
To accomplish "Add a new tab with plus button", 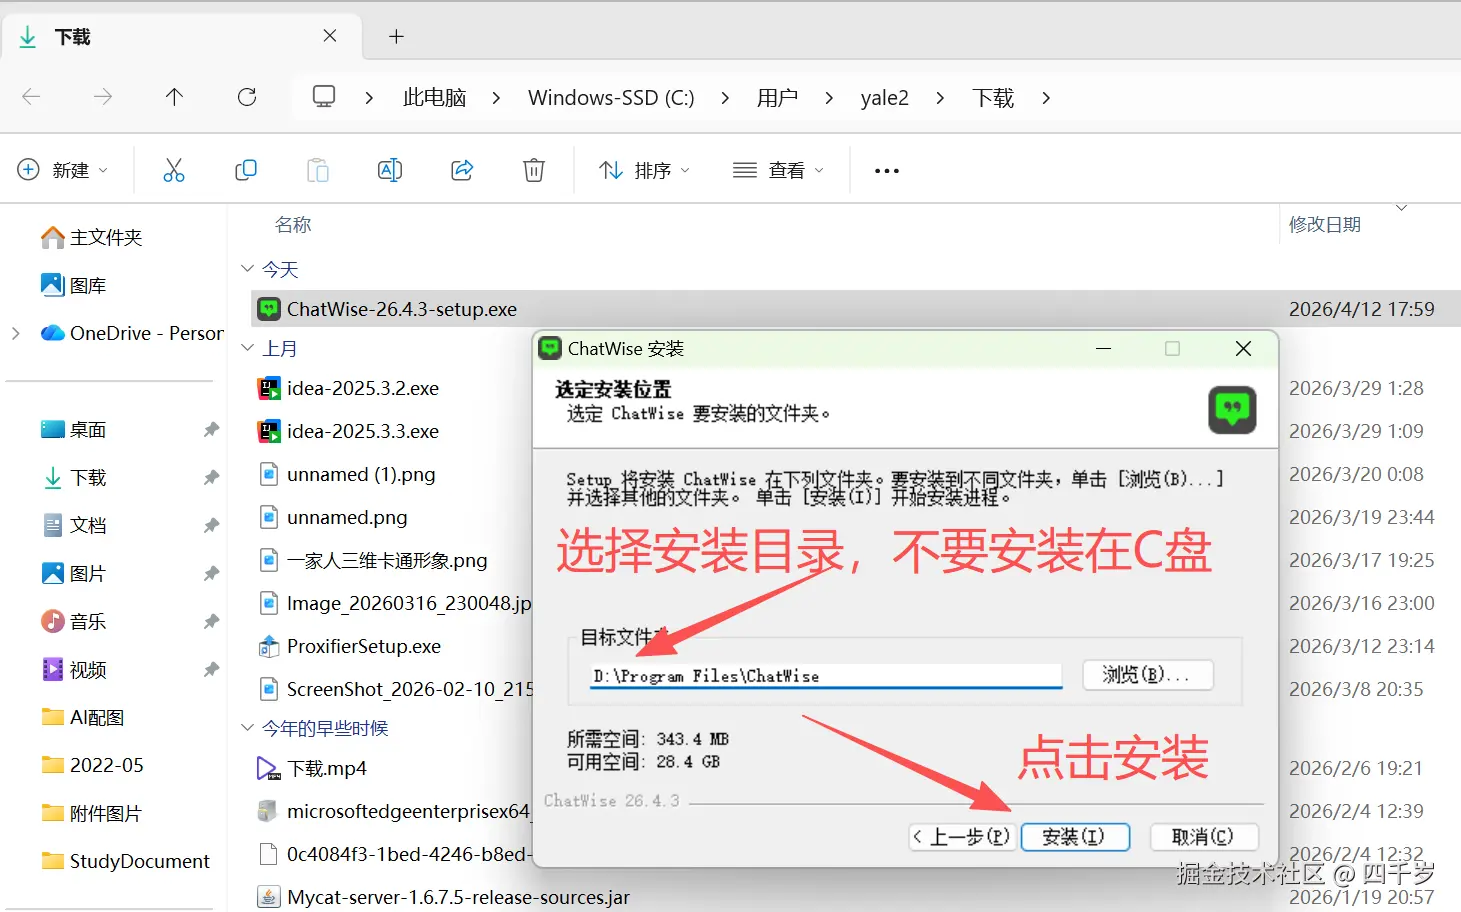I will pos(396,36).
